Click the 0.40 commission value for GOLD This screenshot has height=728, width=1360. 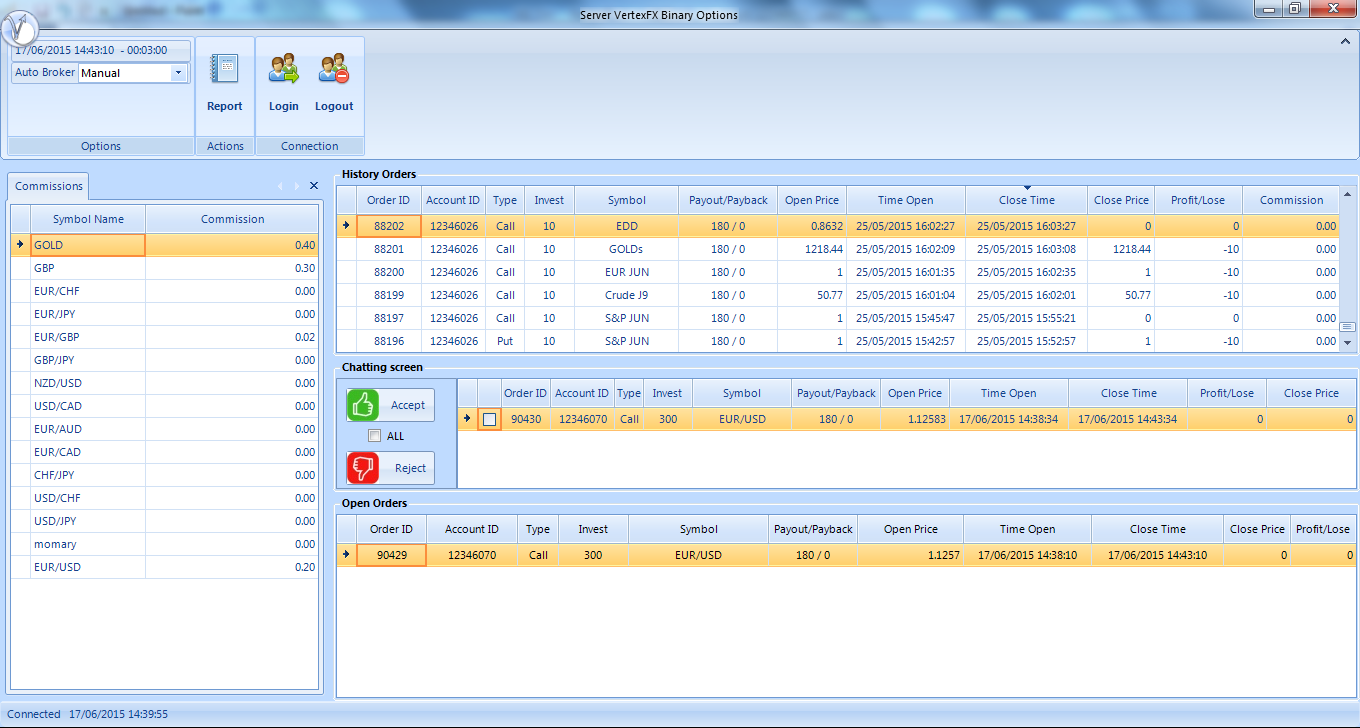point(232,245)
